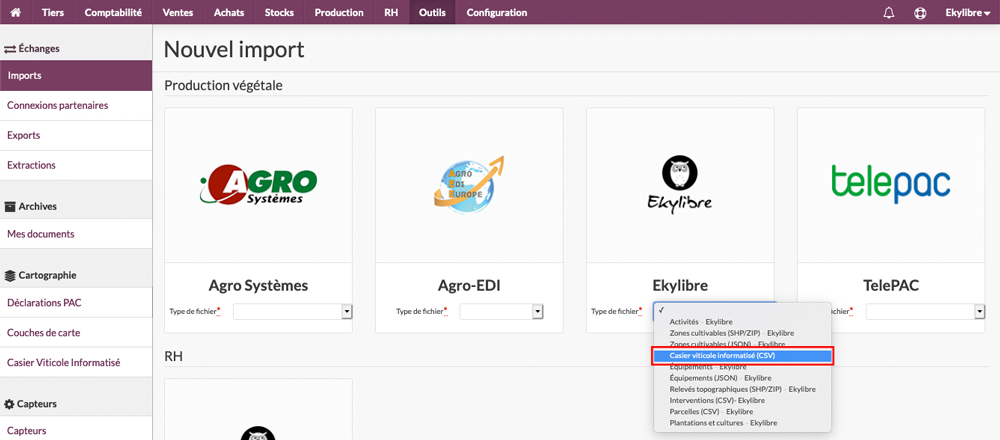The width and height of the screenshot is (1000, 440).
Task: Click the Agro Systèmes logo card
Action: coord(258,184)
